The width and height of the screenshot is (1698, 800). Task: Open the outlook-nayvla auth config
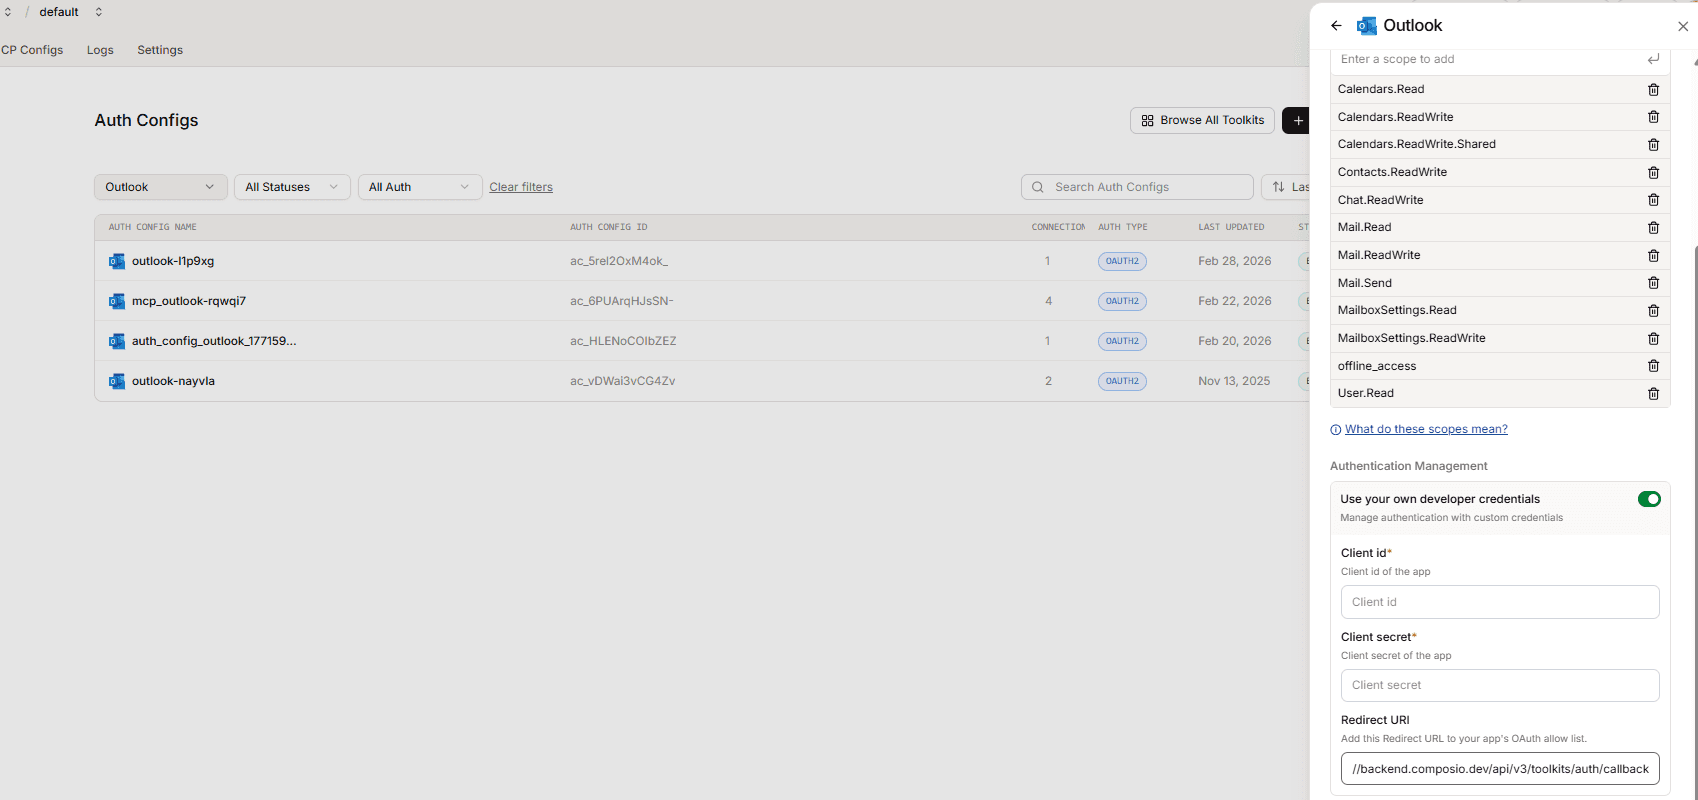coord(173,381)
